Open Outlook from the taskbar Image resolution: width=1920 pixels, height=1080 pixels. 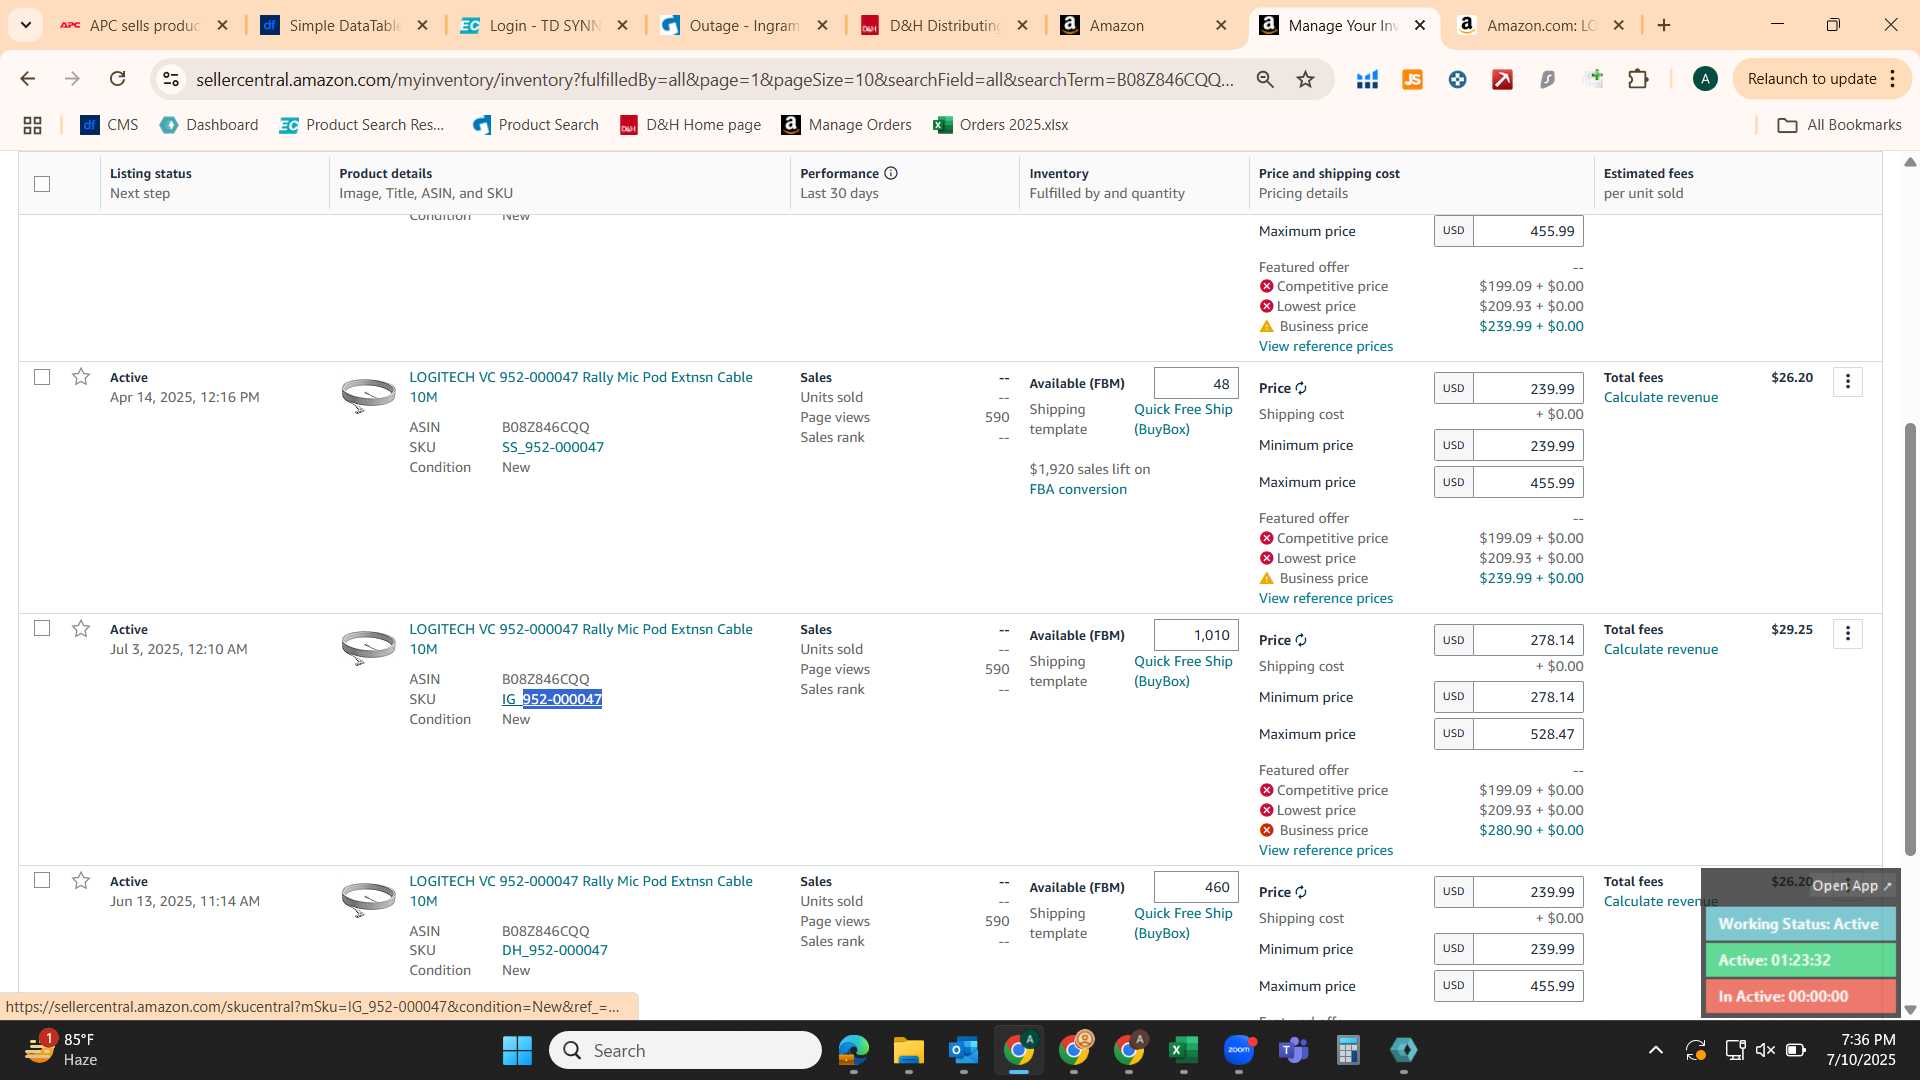tap(963, 1050)
